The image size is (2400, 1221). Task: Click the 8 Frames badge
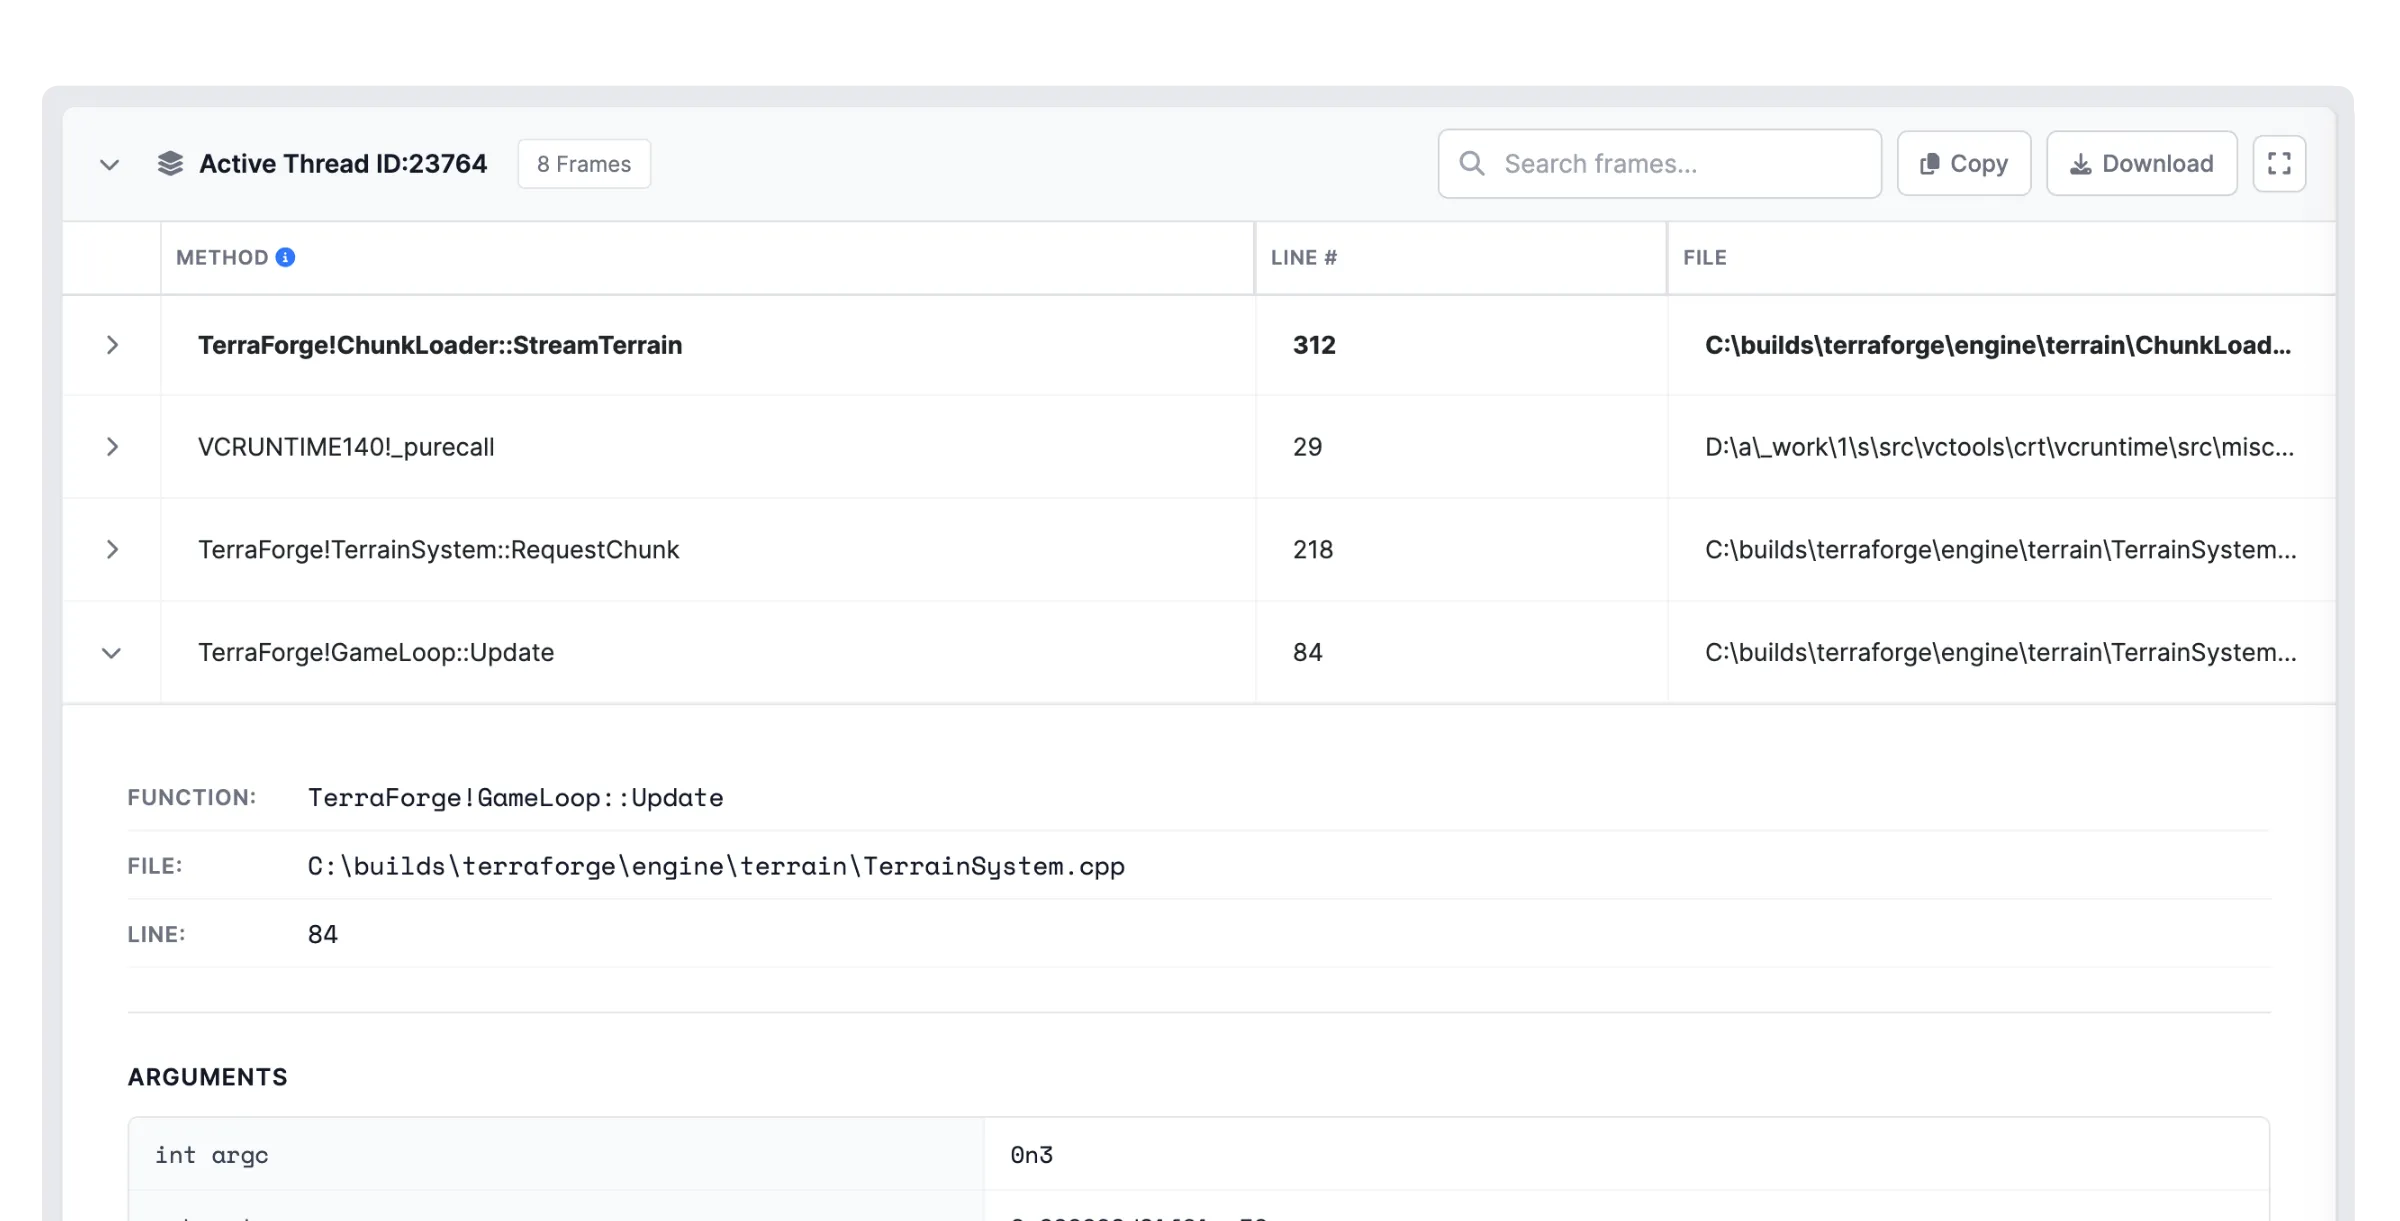584,164
